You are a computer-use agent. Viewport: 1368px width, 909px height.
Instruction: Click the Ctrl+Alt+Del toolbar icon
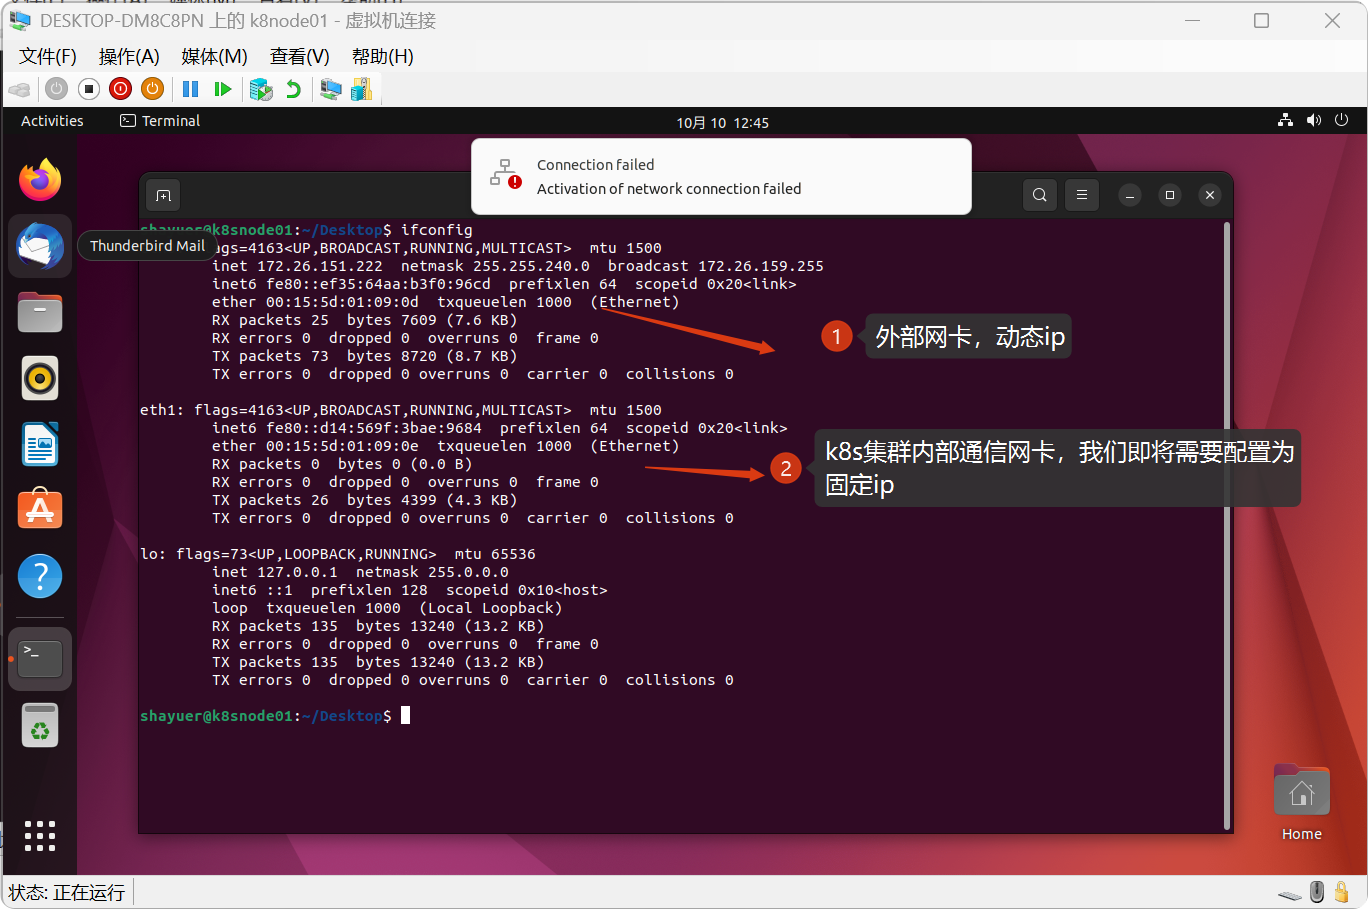(x=19, y=90)
